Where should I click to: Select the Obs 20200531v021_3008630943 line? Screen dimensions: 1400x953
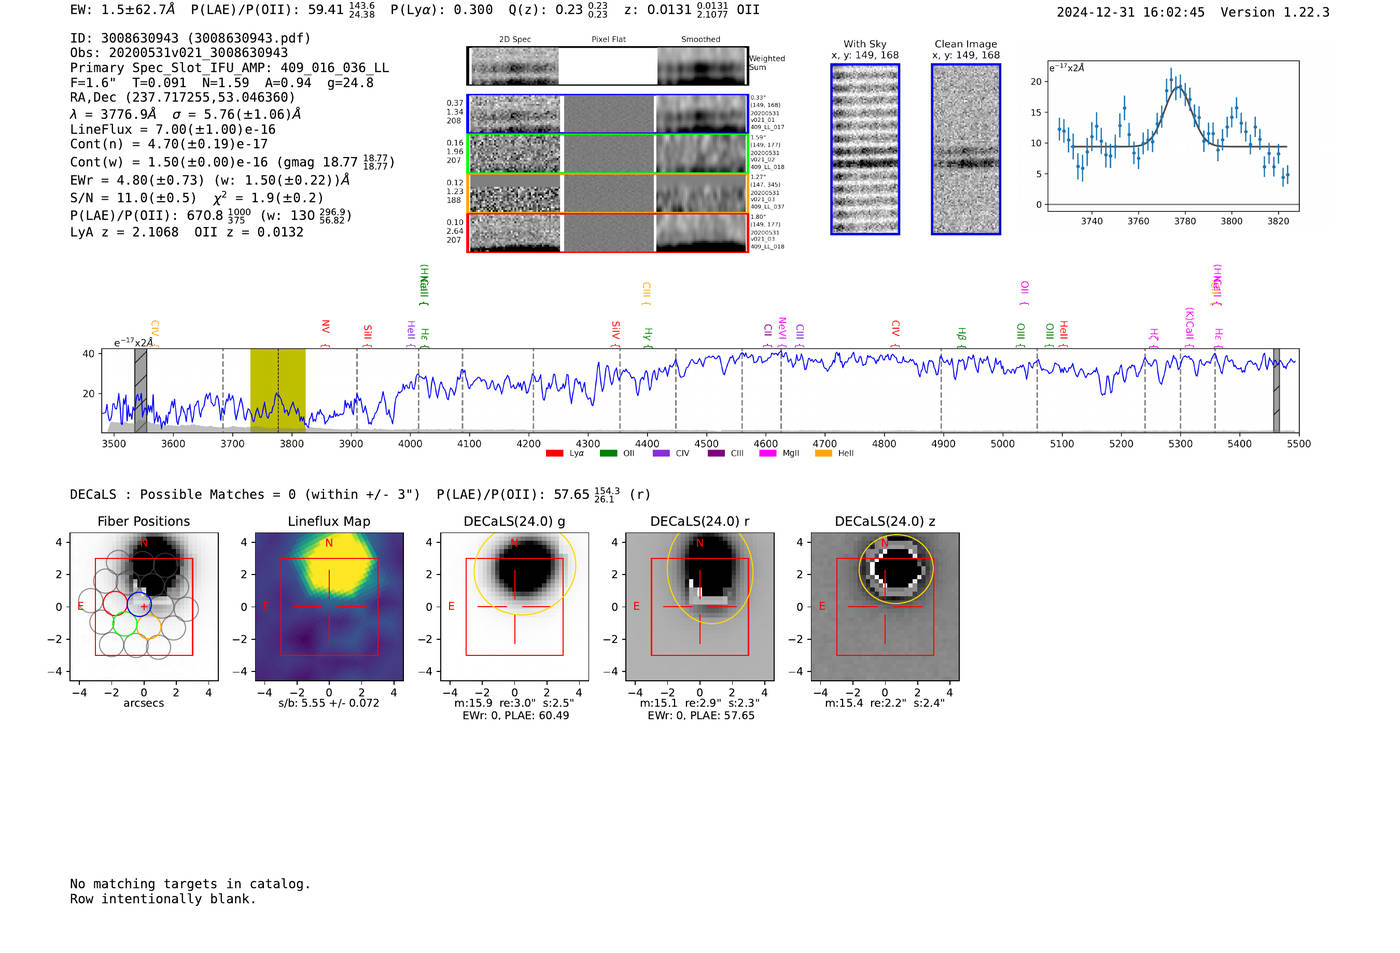coord(179,53)
